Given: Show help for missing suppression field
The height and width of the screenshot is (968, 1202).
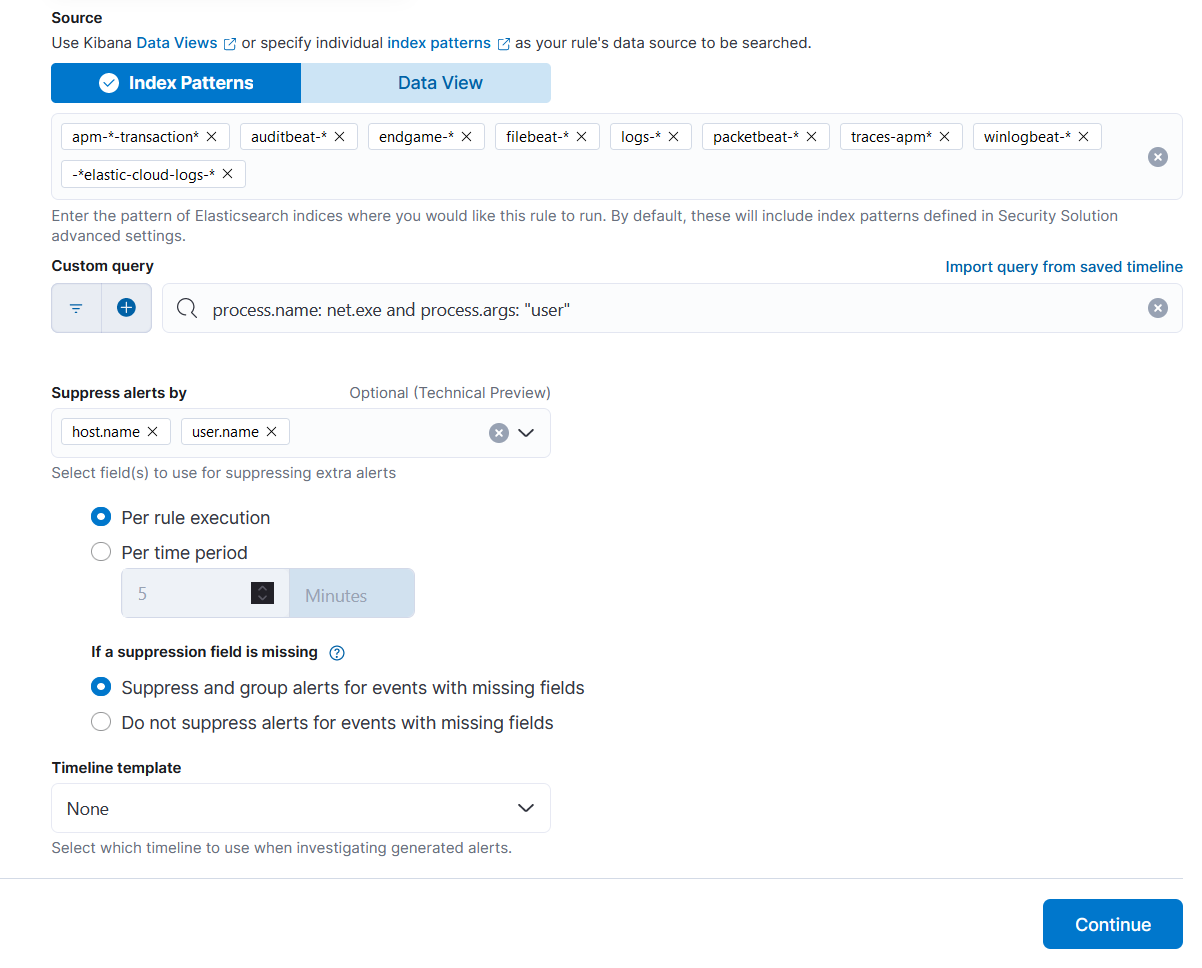Looking at the screenshot, I should click(x=337, y=653).
